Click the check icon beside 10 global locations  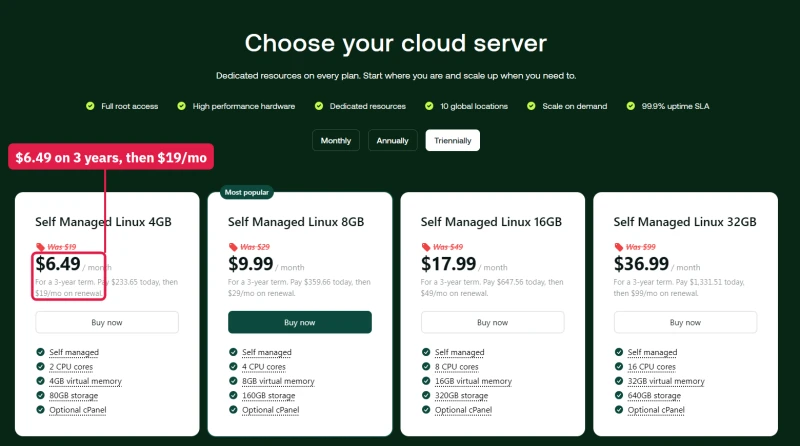click(429, 106)
